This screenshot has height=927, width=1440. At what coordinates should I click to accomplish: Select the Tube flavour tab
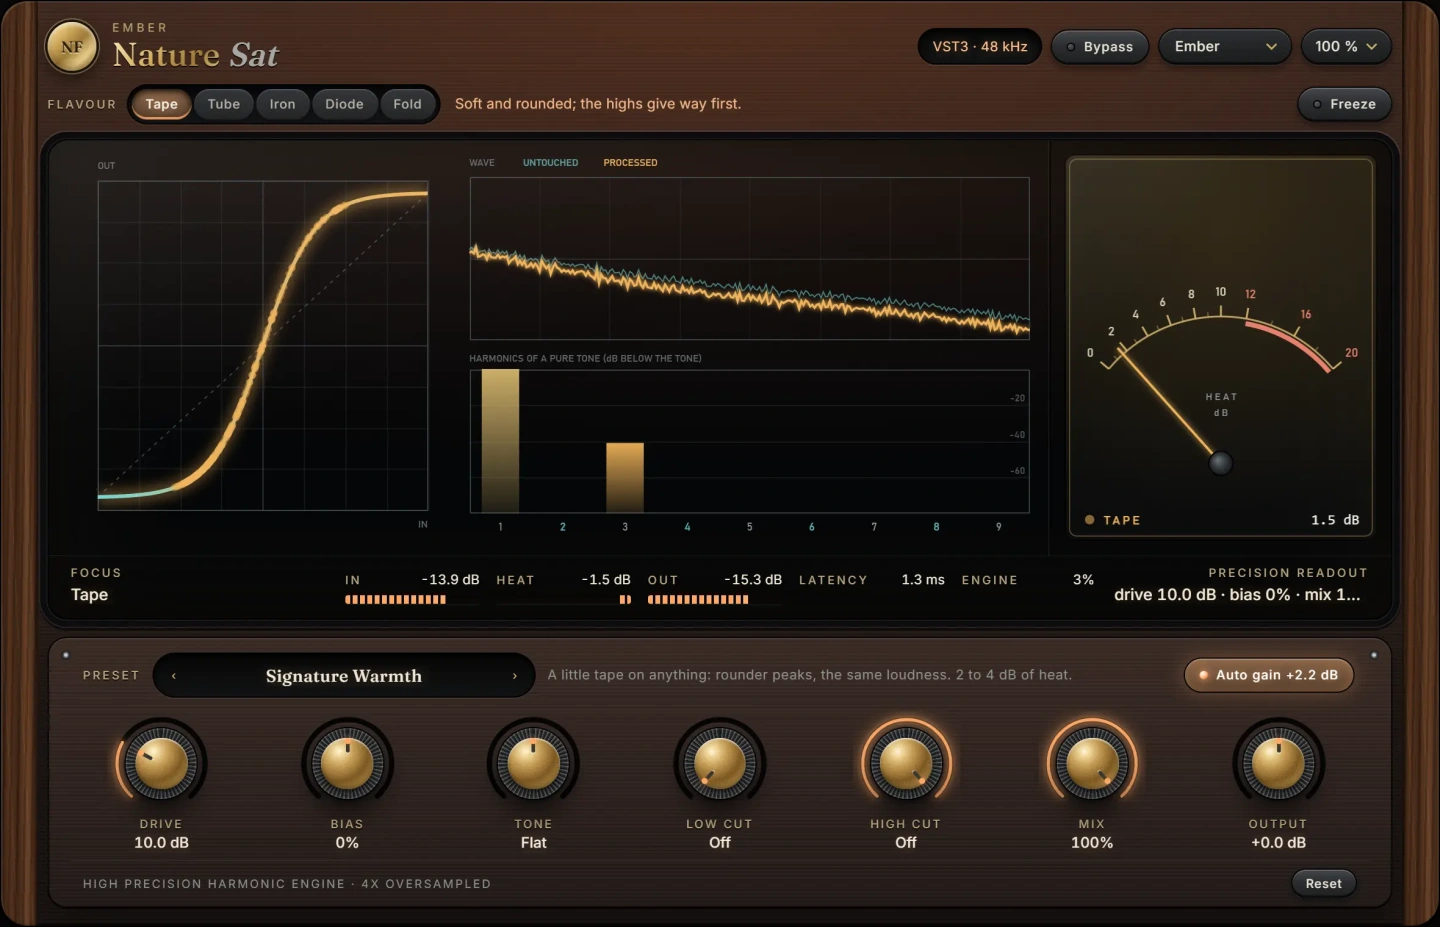click(224, 104)
